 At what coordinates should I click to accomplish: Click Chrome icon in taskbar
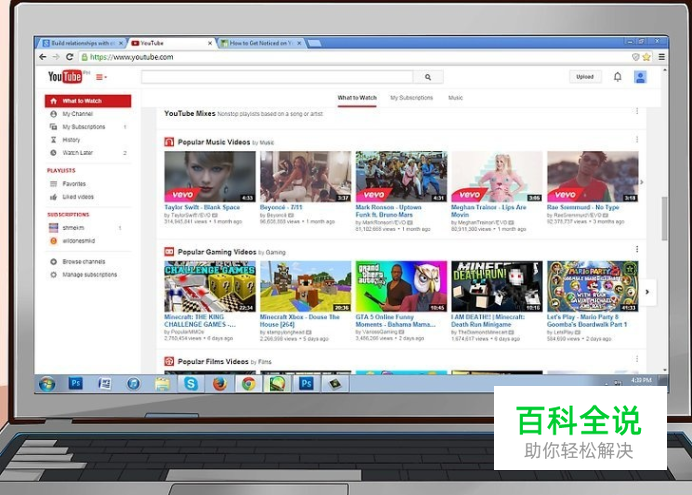point(248,384)
